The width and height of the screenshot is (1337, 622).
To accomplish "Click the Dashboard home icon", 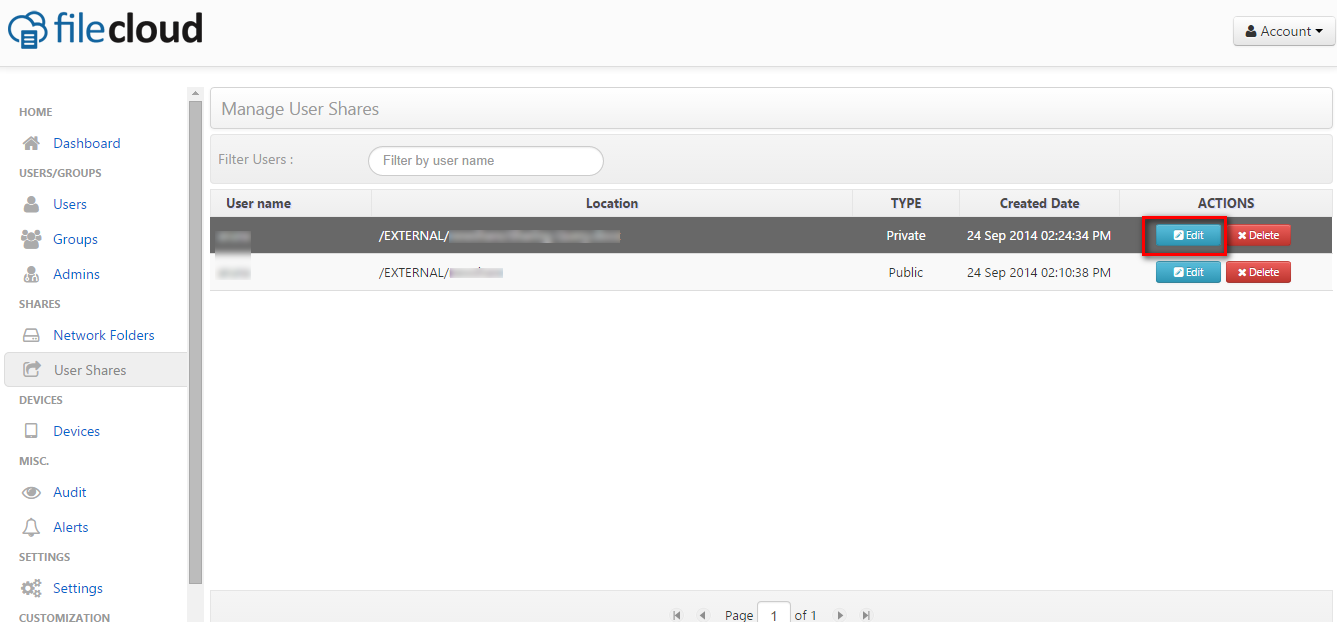I will (31, 143).
